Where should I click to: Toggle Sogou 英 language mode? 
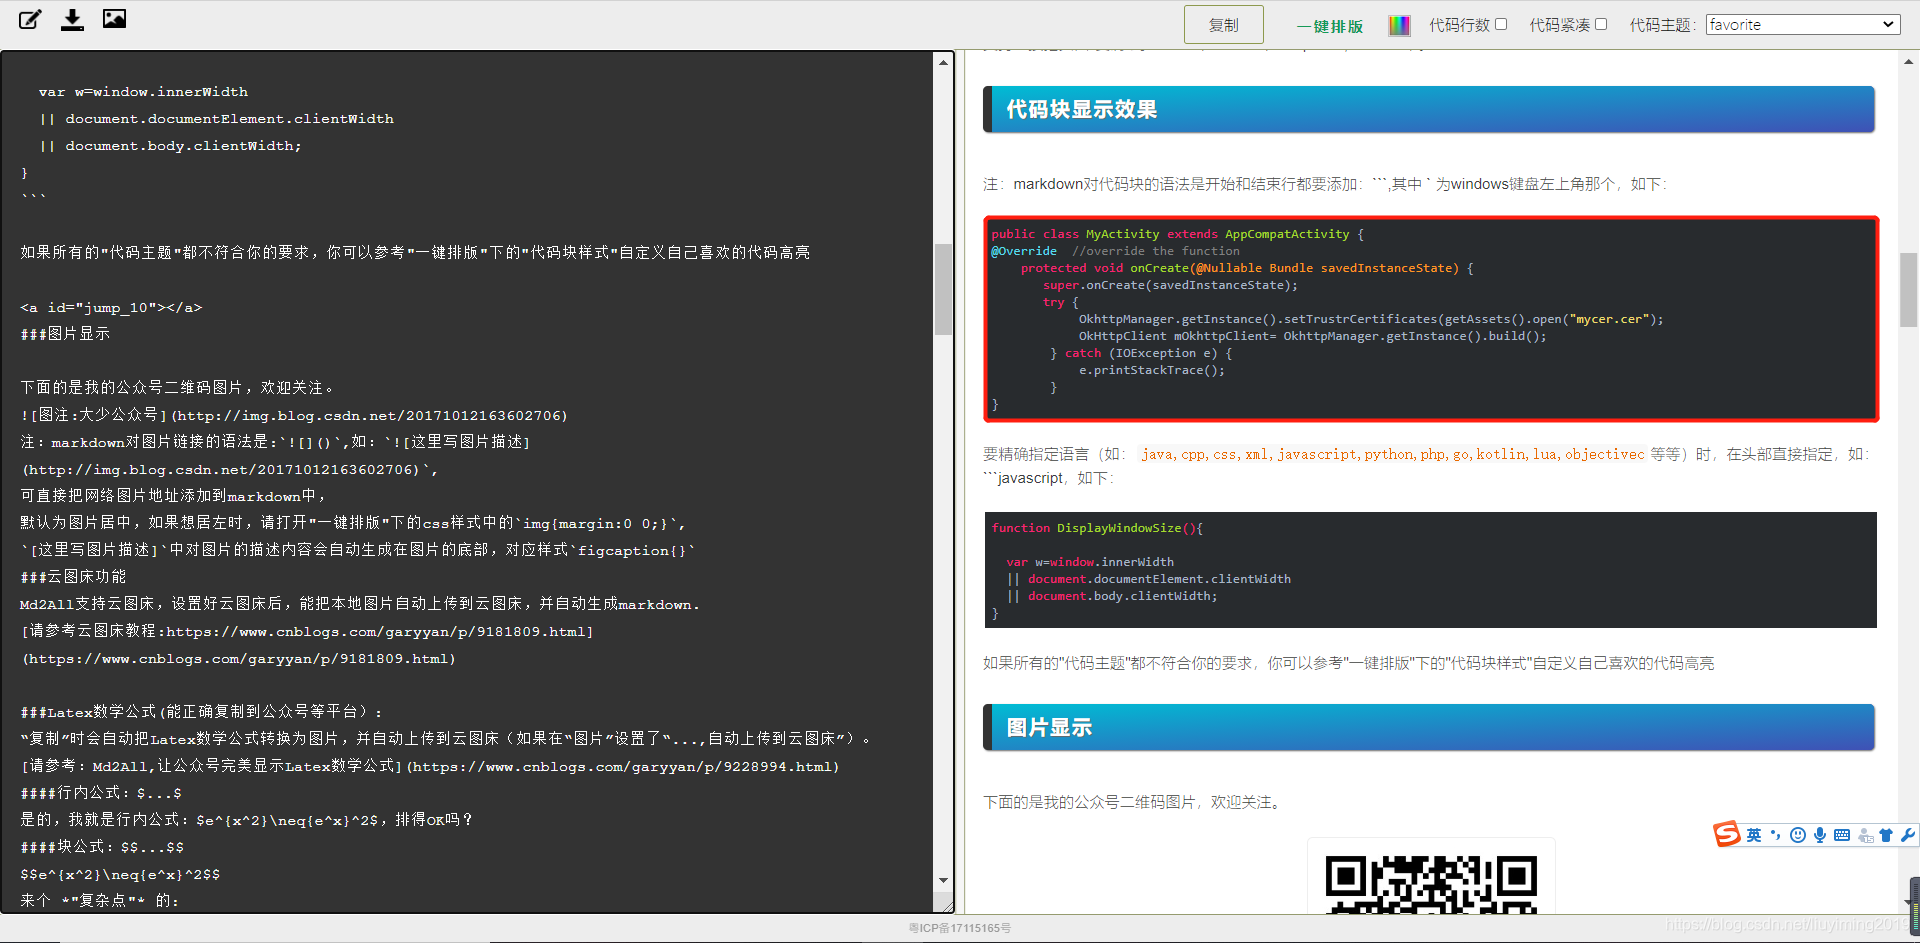coord(1754,835)
